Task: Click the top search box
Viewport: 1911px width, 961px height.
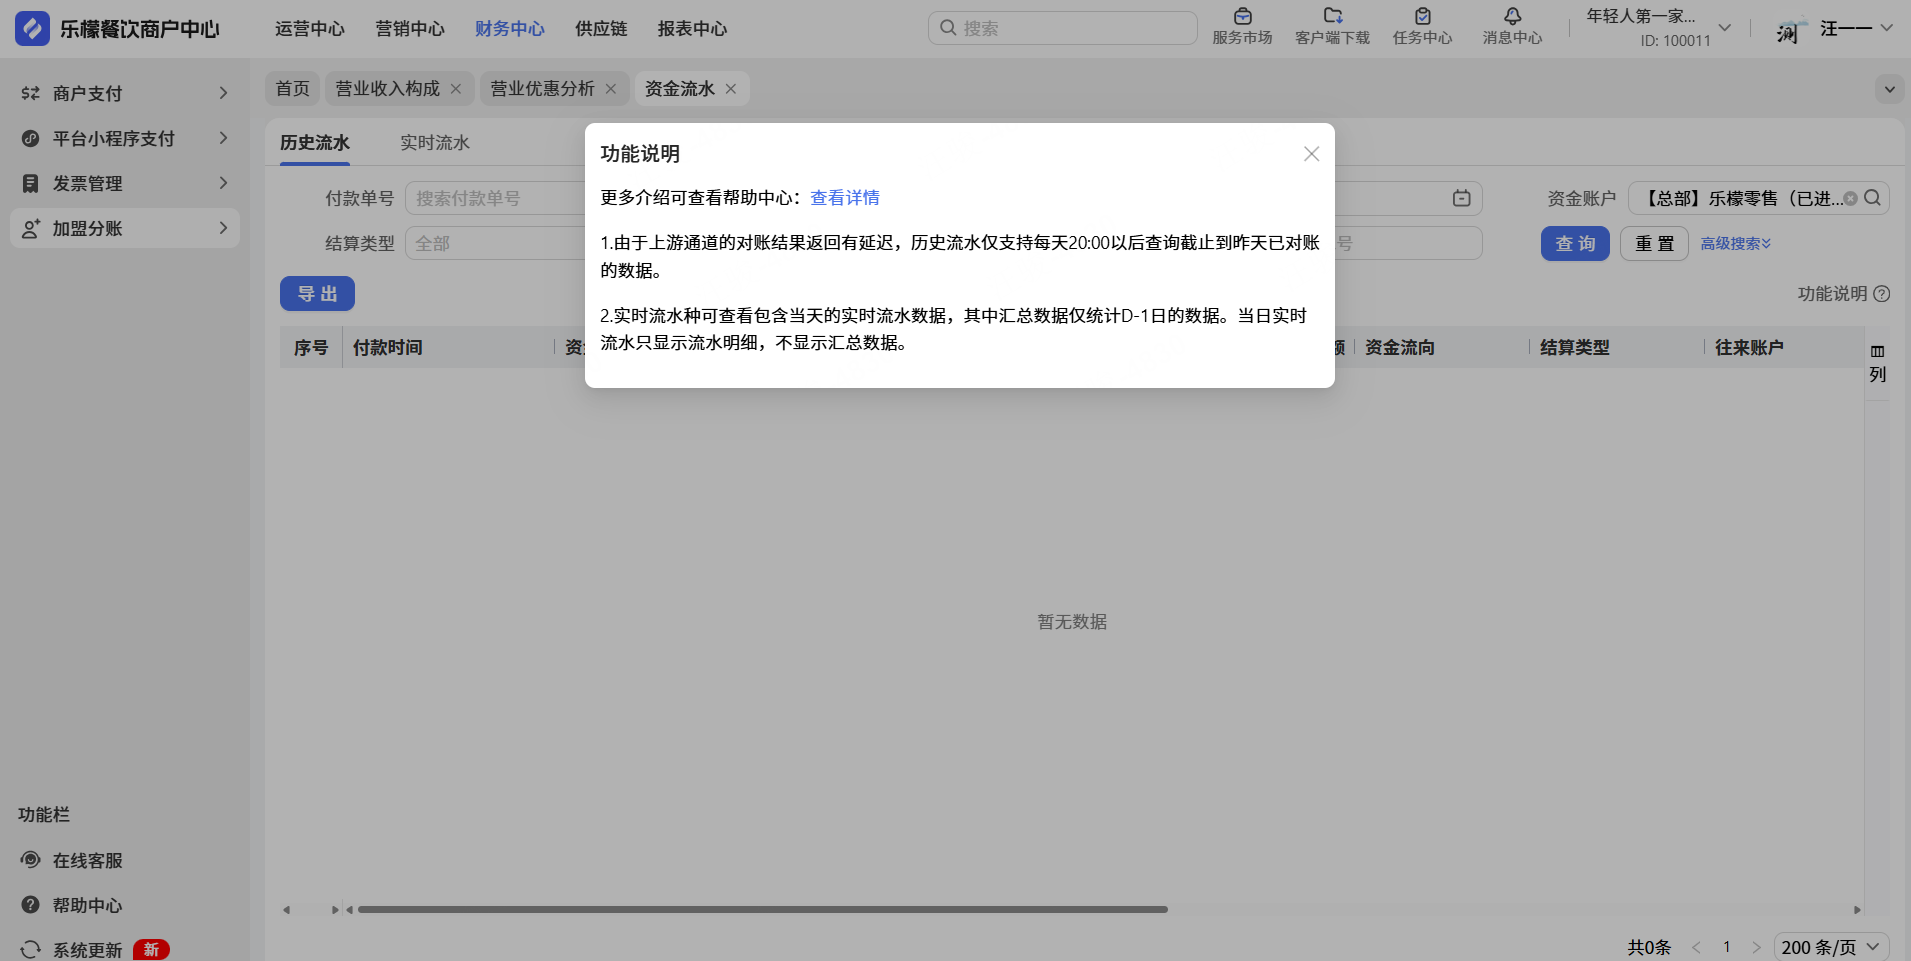Action: (1062, 28)
